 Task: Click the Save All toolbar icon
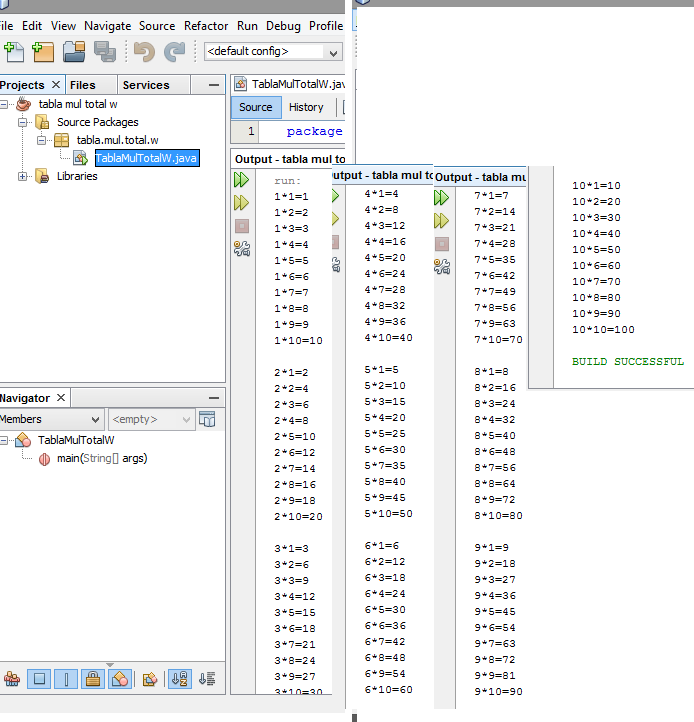[105, 52]
